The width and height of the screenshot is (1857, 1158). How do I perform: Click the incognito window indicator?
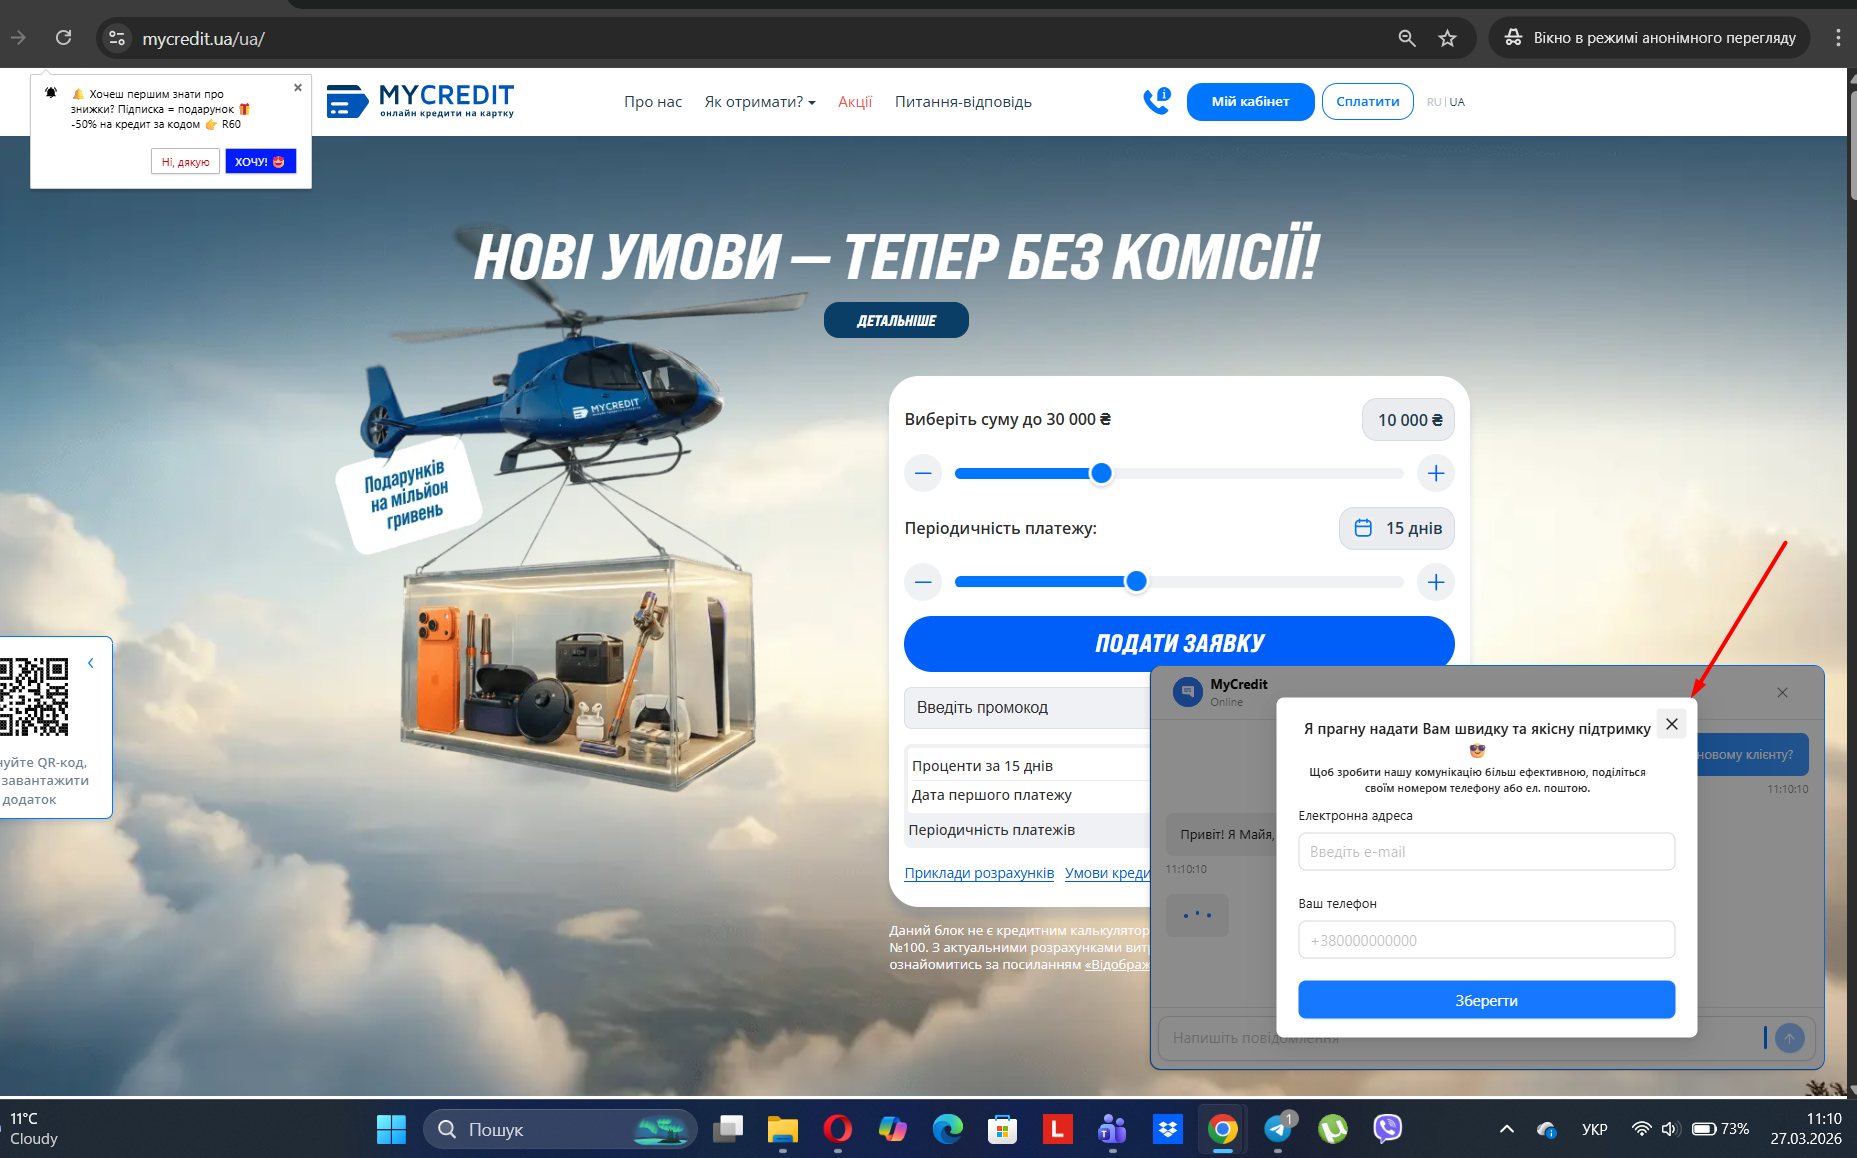1650,38
